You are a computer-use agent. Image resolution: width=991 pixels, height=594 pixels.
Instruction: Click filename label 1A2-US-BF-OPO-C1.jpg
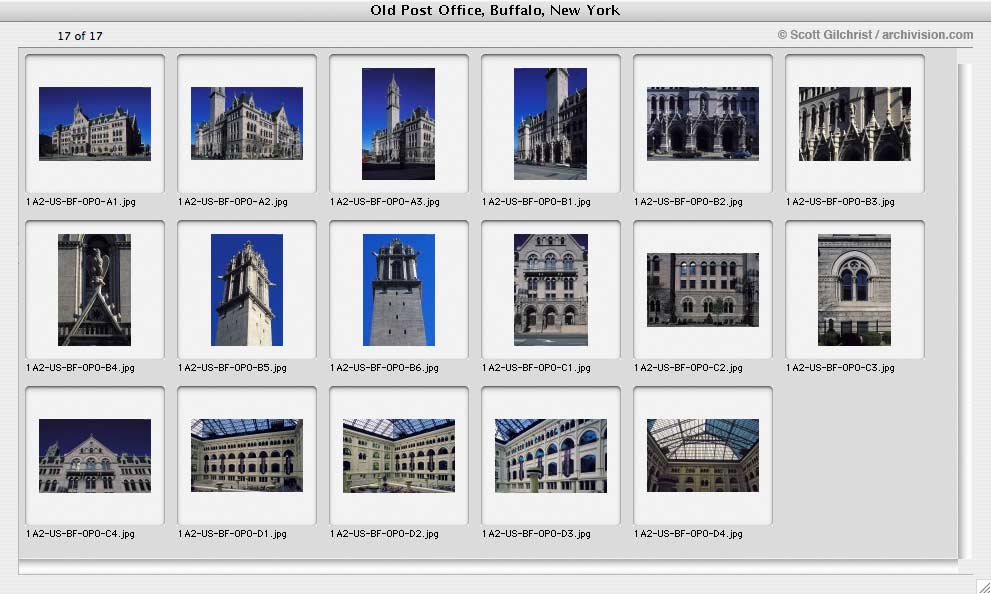pyautogui.click(x=537, y=368)
